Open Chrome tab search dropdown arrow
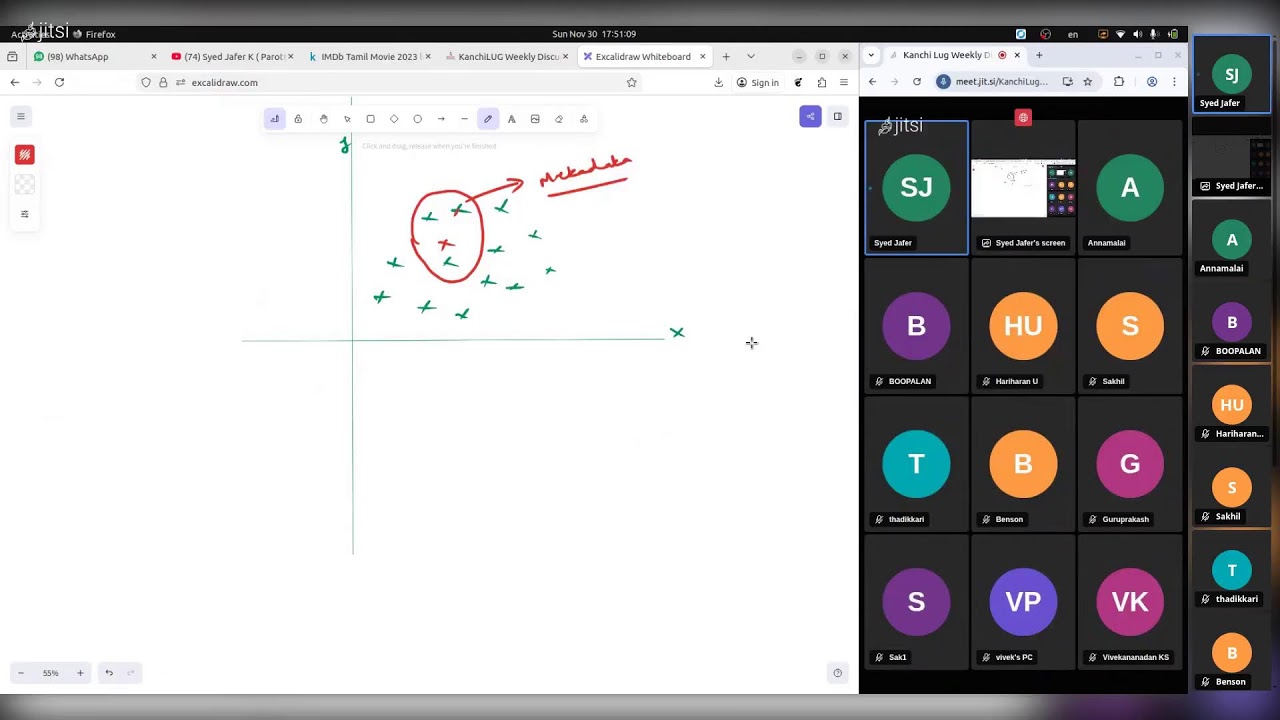Image resolution: width=1280 pixels, height=720 pixels. tap(871, 55)
